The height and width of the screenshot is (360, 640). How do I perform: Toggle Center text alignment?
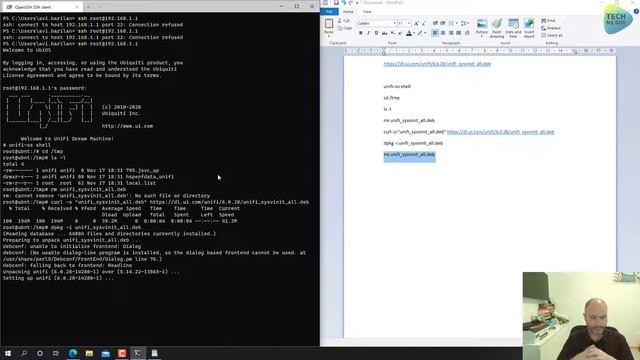443,33
